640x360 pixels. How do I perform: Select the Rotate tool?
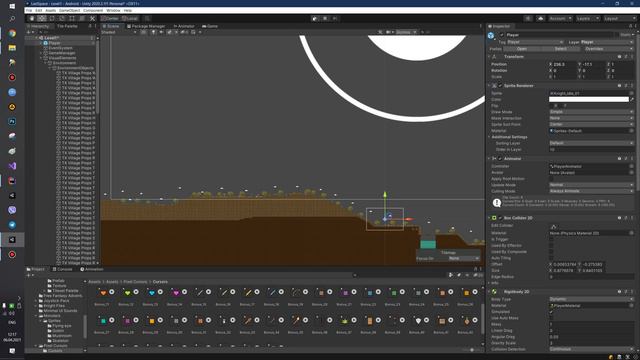(x=52, y=18)
